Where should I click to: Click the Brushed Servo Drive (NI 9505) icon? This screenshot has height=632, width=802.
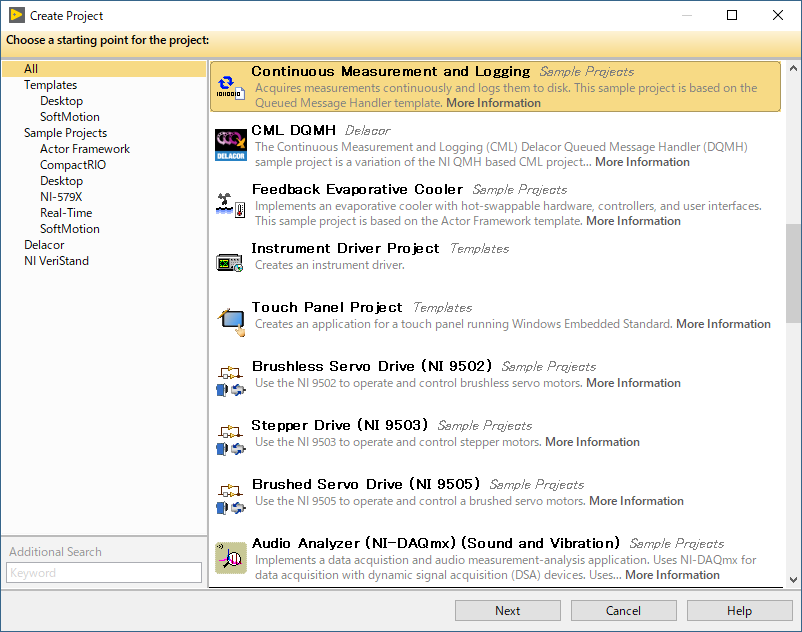click(x=231, y=499)
